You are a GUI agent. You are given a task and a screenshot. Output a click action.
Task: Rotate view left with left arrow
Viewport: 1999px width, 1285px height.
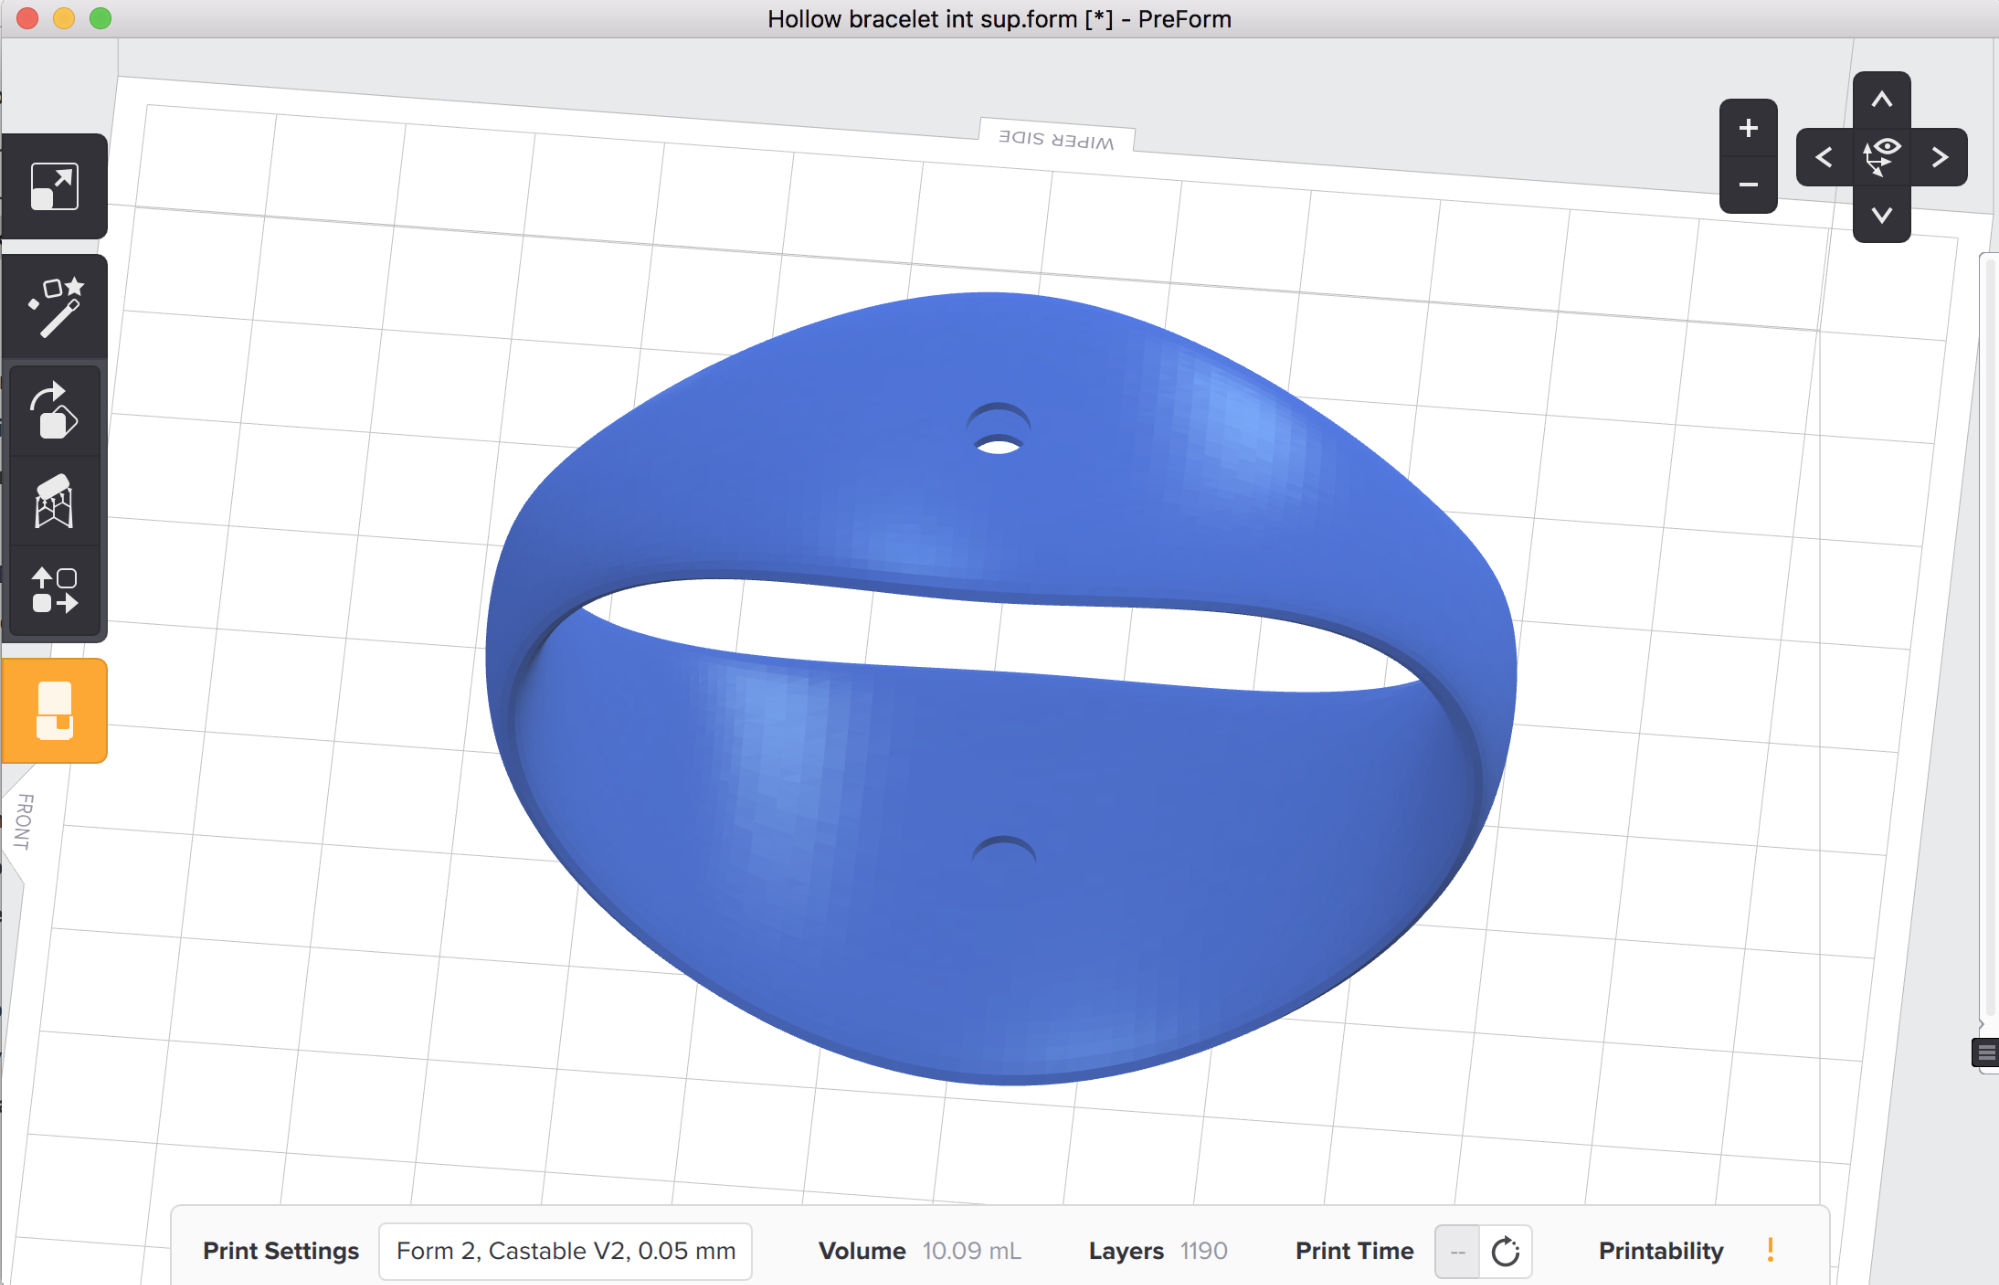[x=1824, y=157]
